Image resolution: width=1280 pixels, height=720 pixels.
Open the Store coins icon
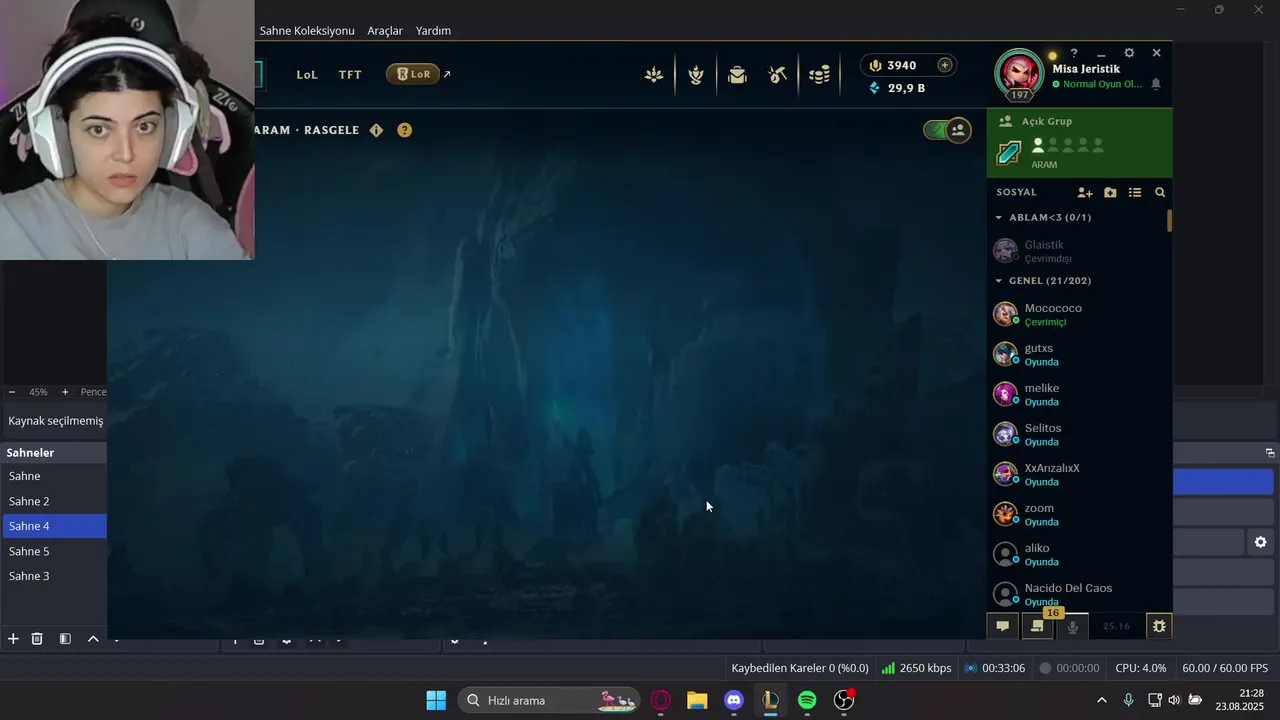819,75
